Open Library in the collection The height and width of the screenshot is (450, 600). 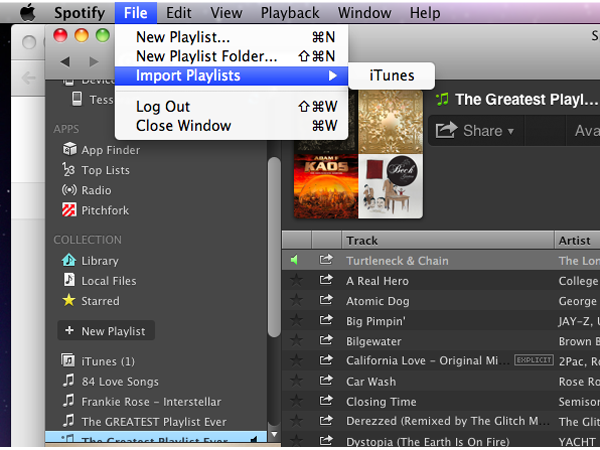[x=90, y=261]
